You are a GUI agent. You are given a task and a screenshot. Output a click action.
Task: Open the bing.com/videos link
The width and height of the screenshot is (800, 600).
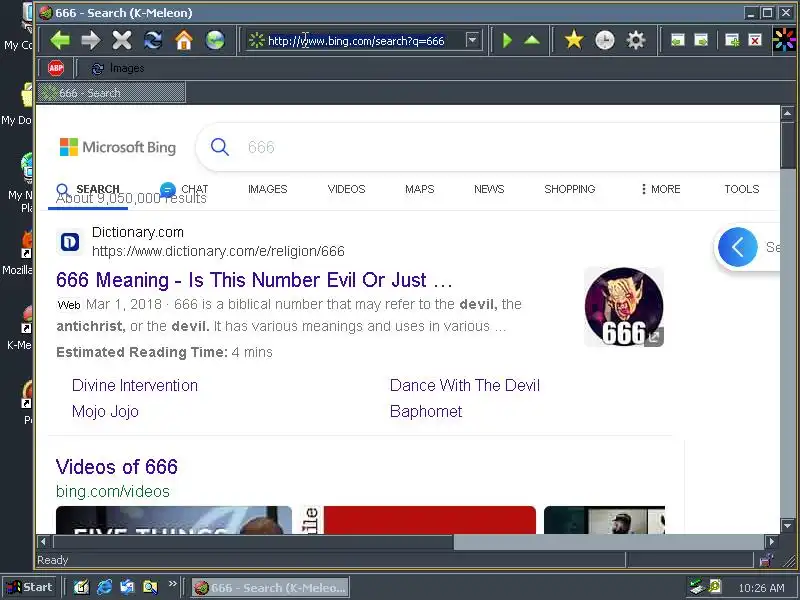coord(113,491)
